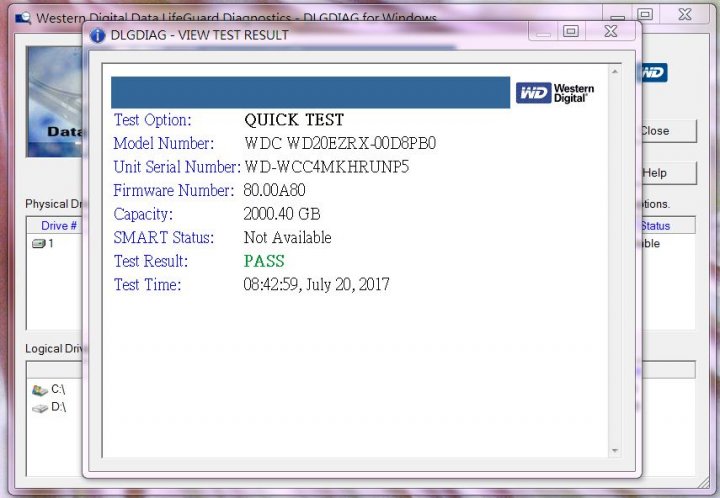Viewport: 720px width, 498px height.
Task: Maximize the View Test Result dialog
Action: tap(571, 31)
